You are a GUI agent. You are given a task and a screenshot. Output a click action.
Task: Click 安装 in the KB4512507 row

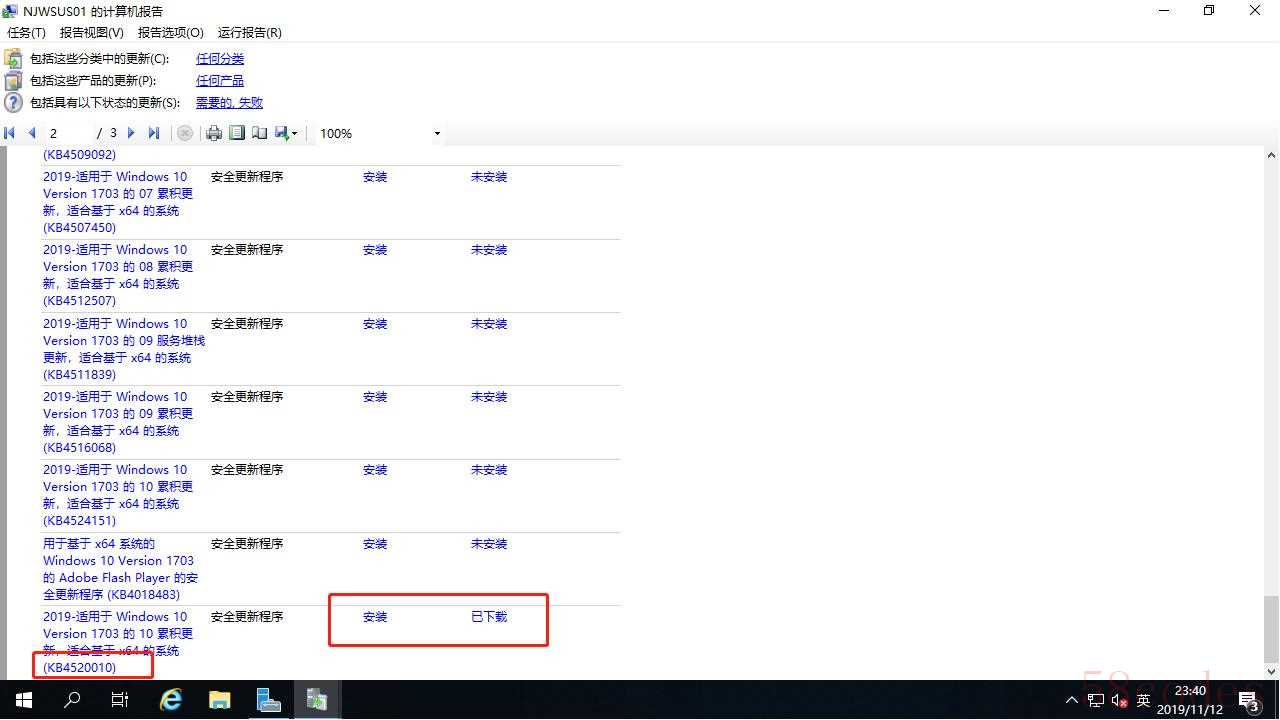coord(375,250)
